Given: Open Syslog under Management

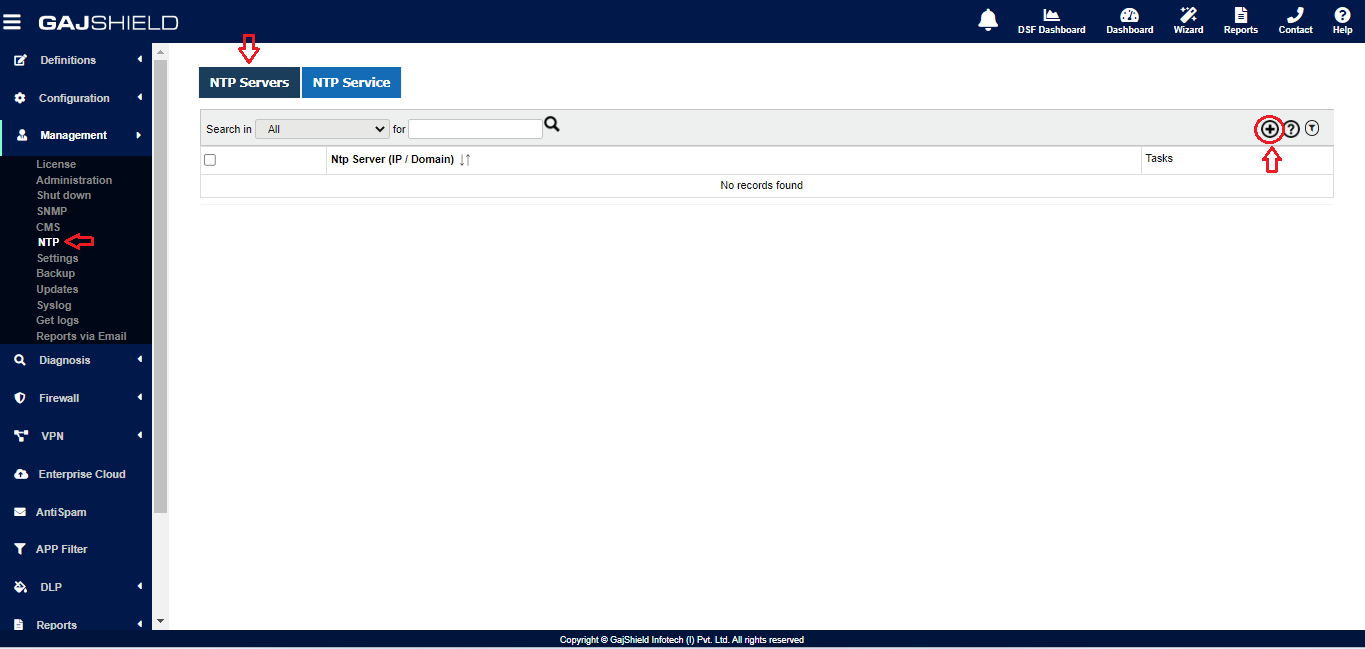Looking at the screenshot, I should pyautogui.click(x=54, y=305).
